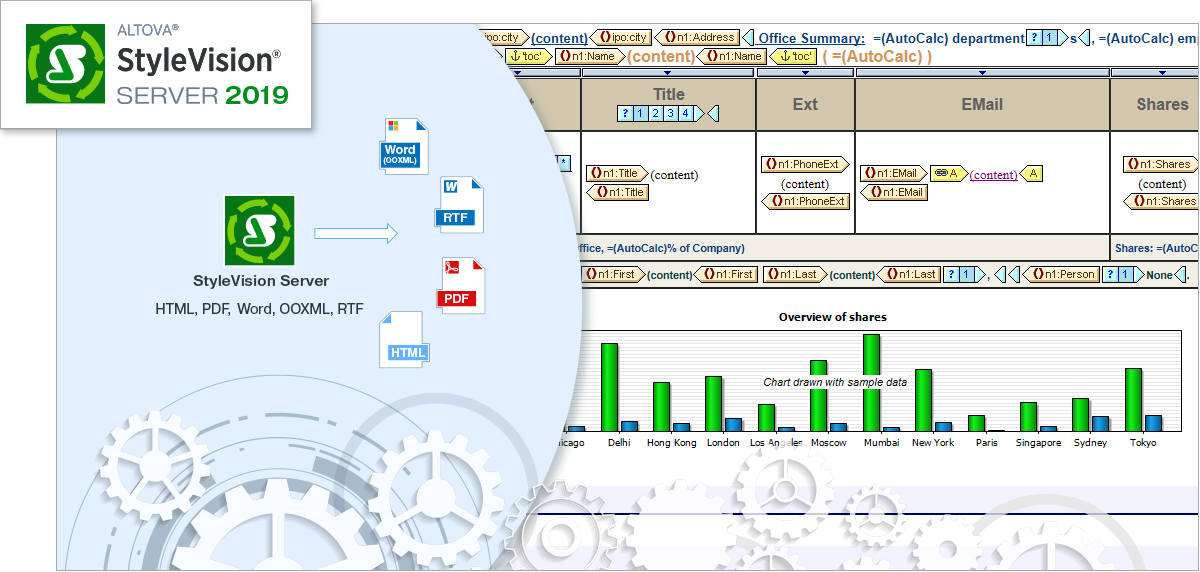This screenshot has height=572, width=1200.
Task: Click the closing n1:First tag
Action: pyautogui.click(x=726, y=274)
